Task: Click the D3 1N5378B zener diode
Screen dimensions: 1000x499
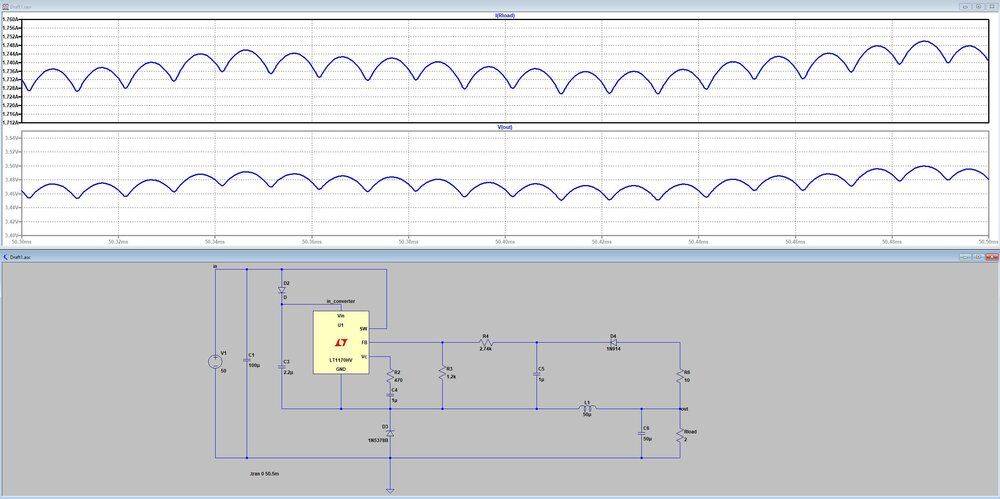Action: click(x=390, y=433)
